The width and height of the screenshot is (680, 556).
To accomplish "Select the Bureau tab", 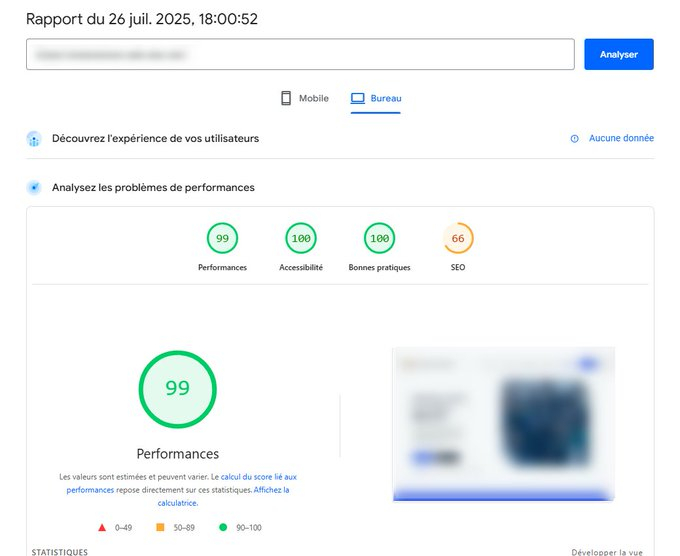I will (376, 98).
